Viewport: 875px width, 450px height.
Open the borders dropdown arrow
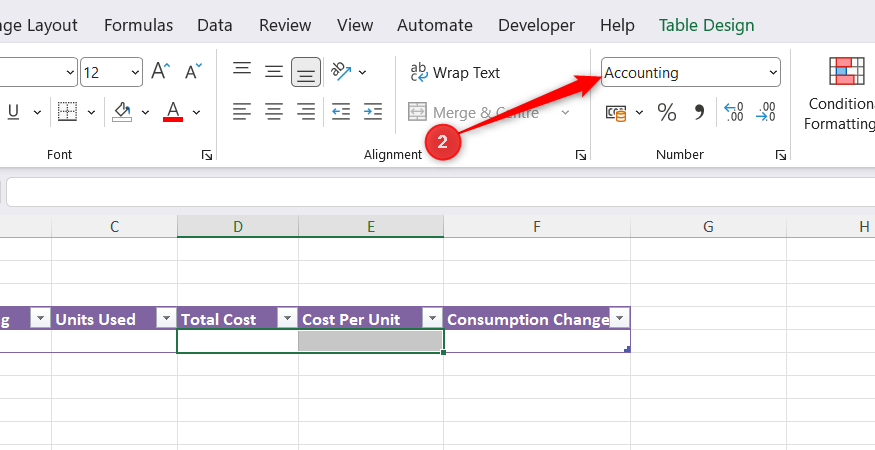point(92,112)
